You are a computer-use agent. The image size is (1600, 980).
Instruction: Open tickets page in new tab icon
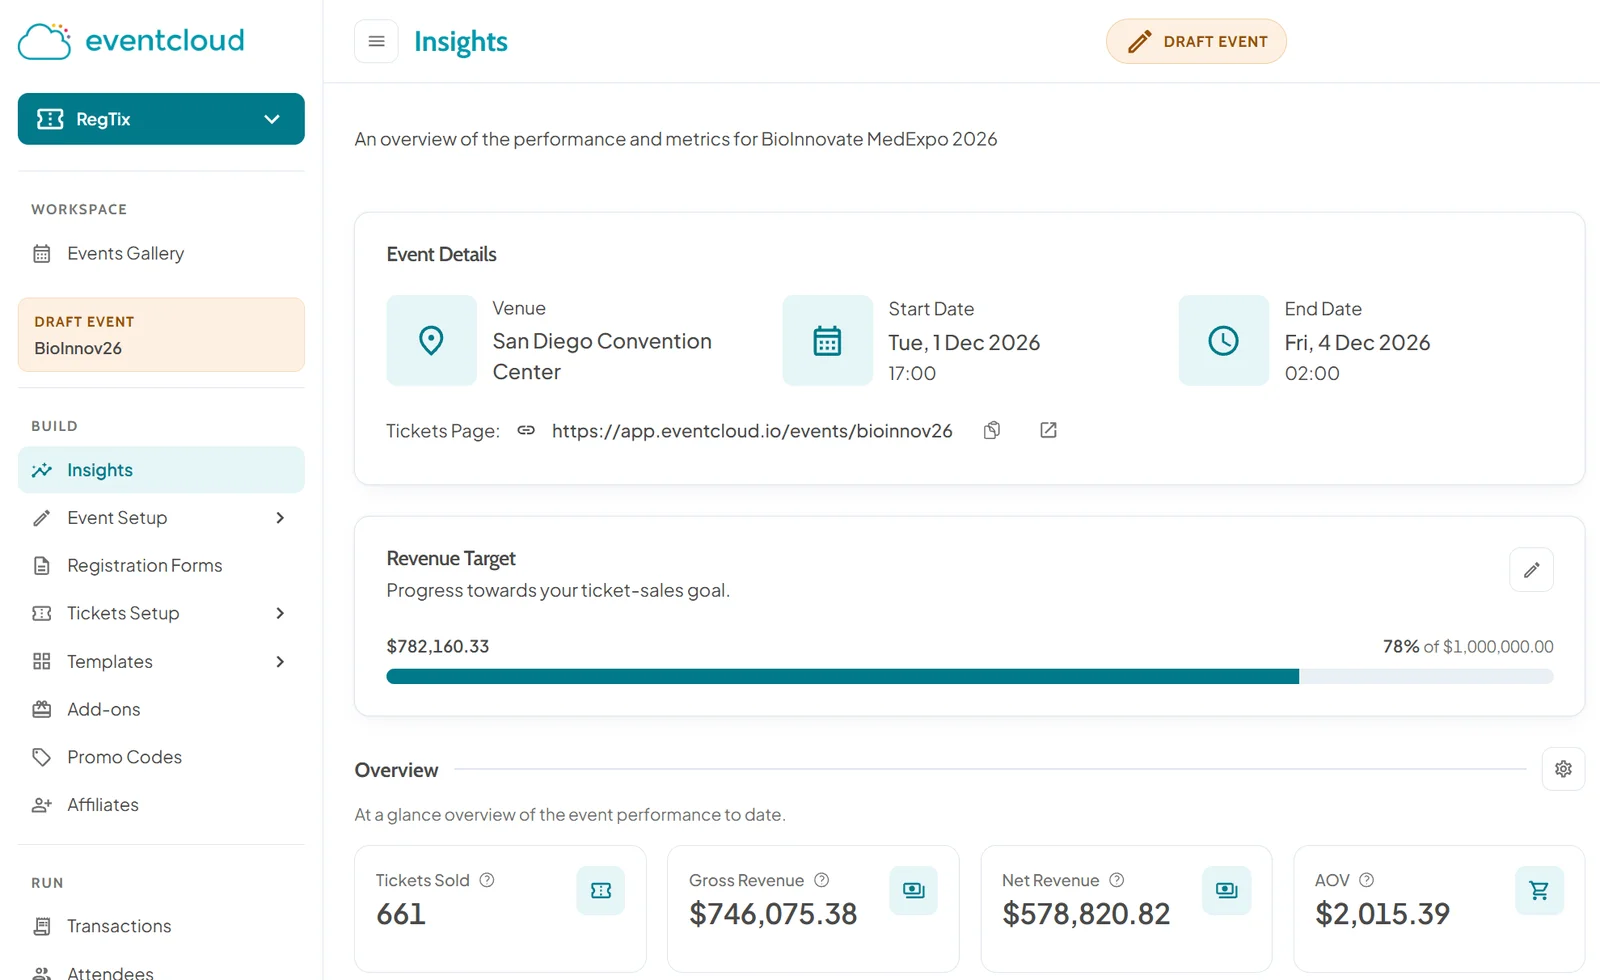click(x=1048, y=430)
